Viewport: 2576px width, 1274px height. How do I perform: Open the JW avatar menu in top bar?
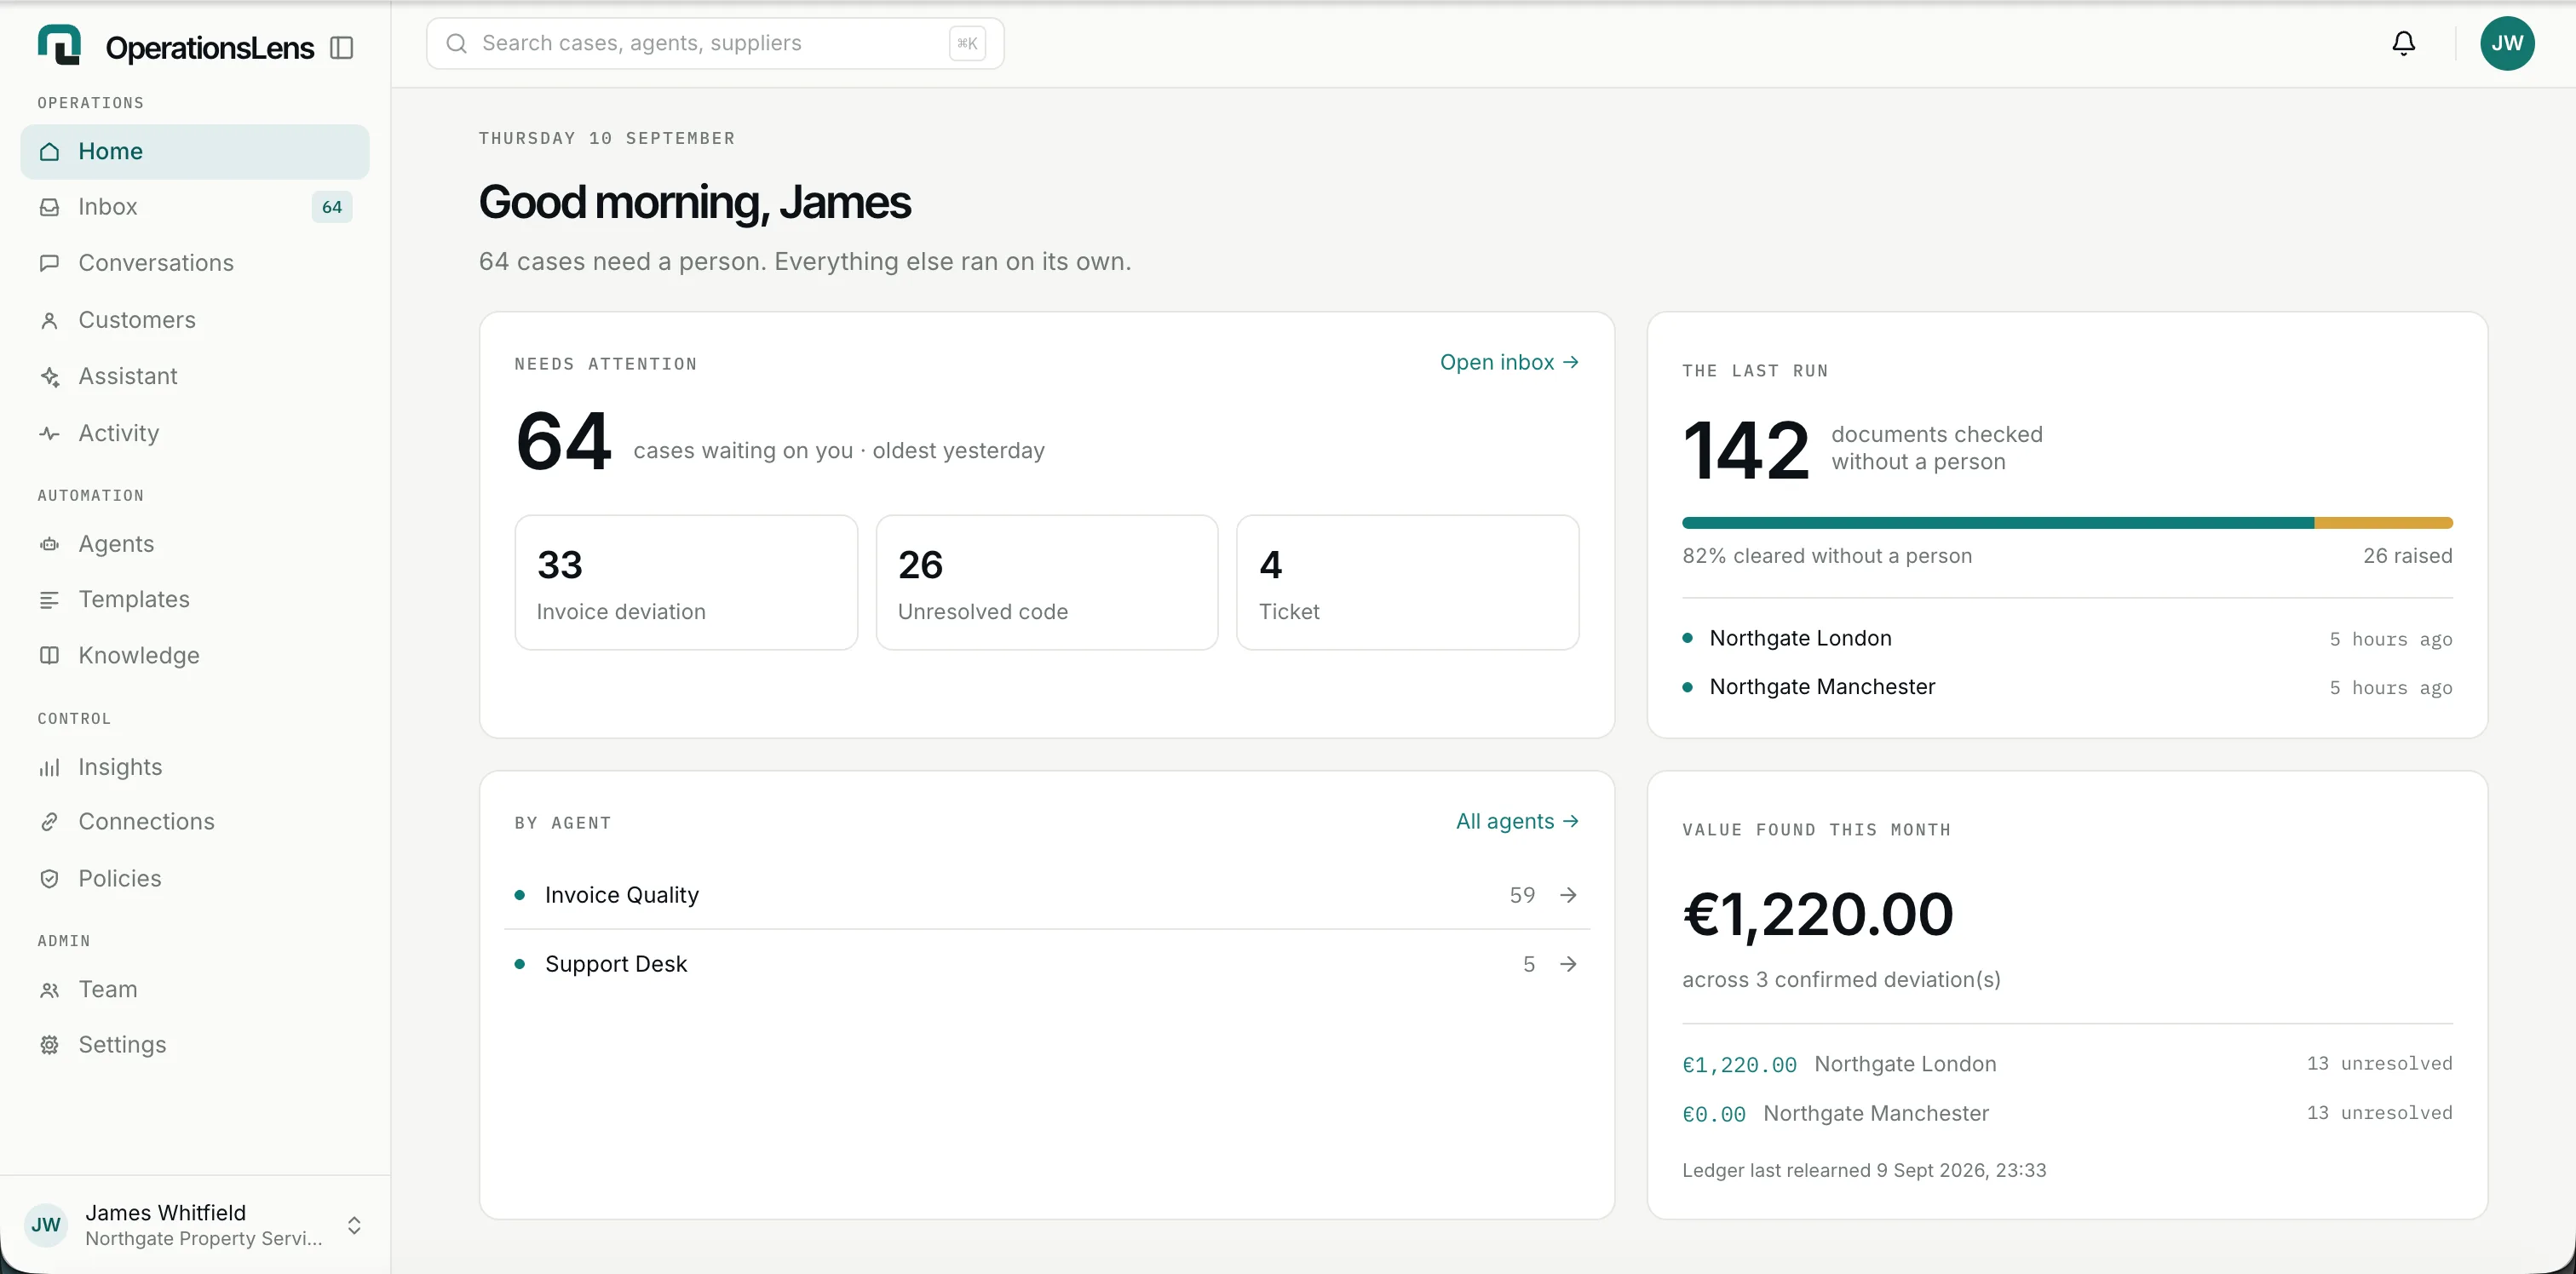[x=2506, y=43]
